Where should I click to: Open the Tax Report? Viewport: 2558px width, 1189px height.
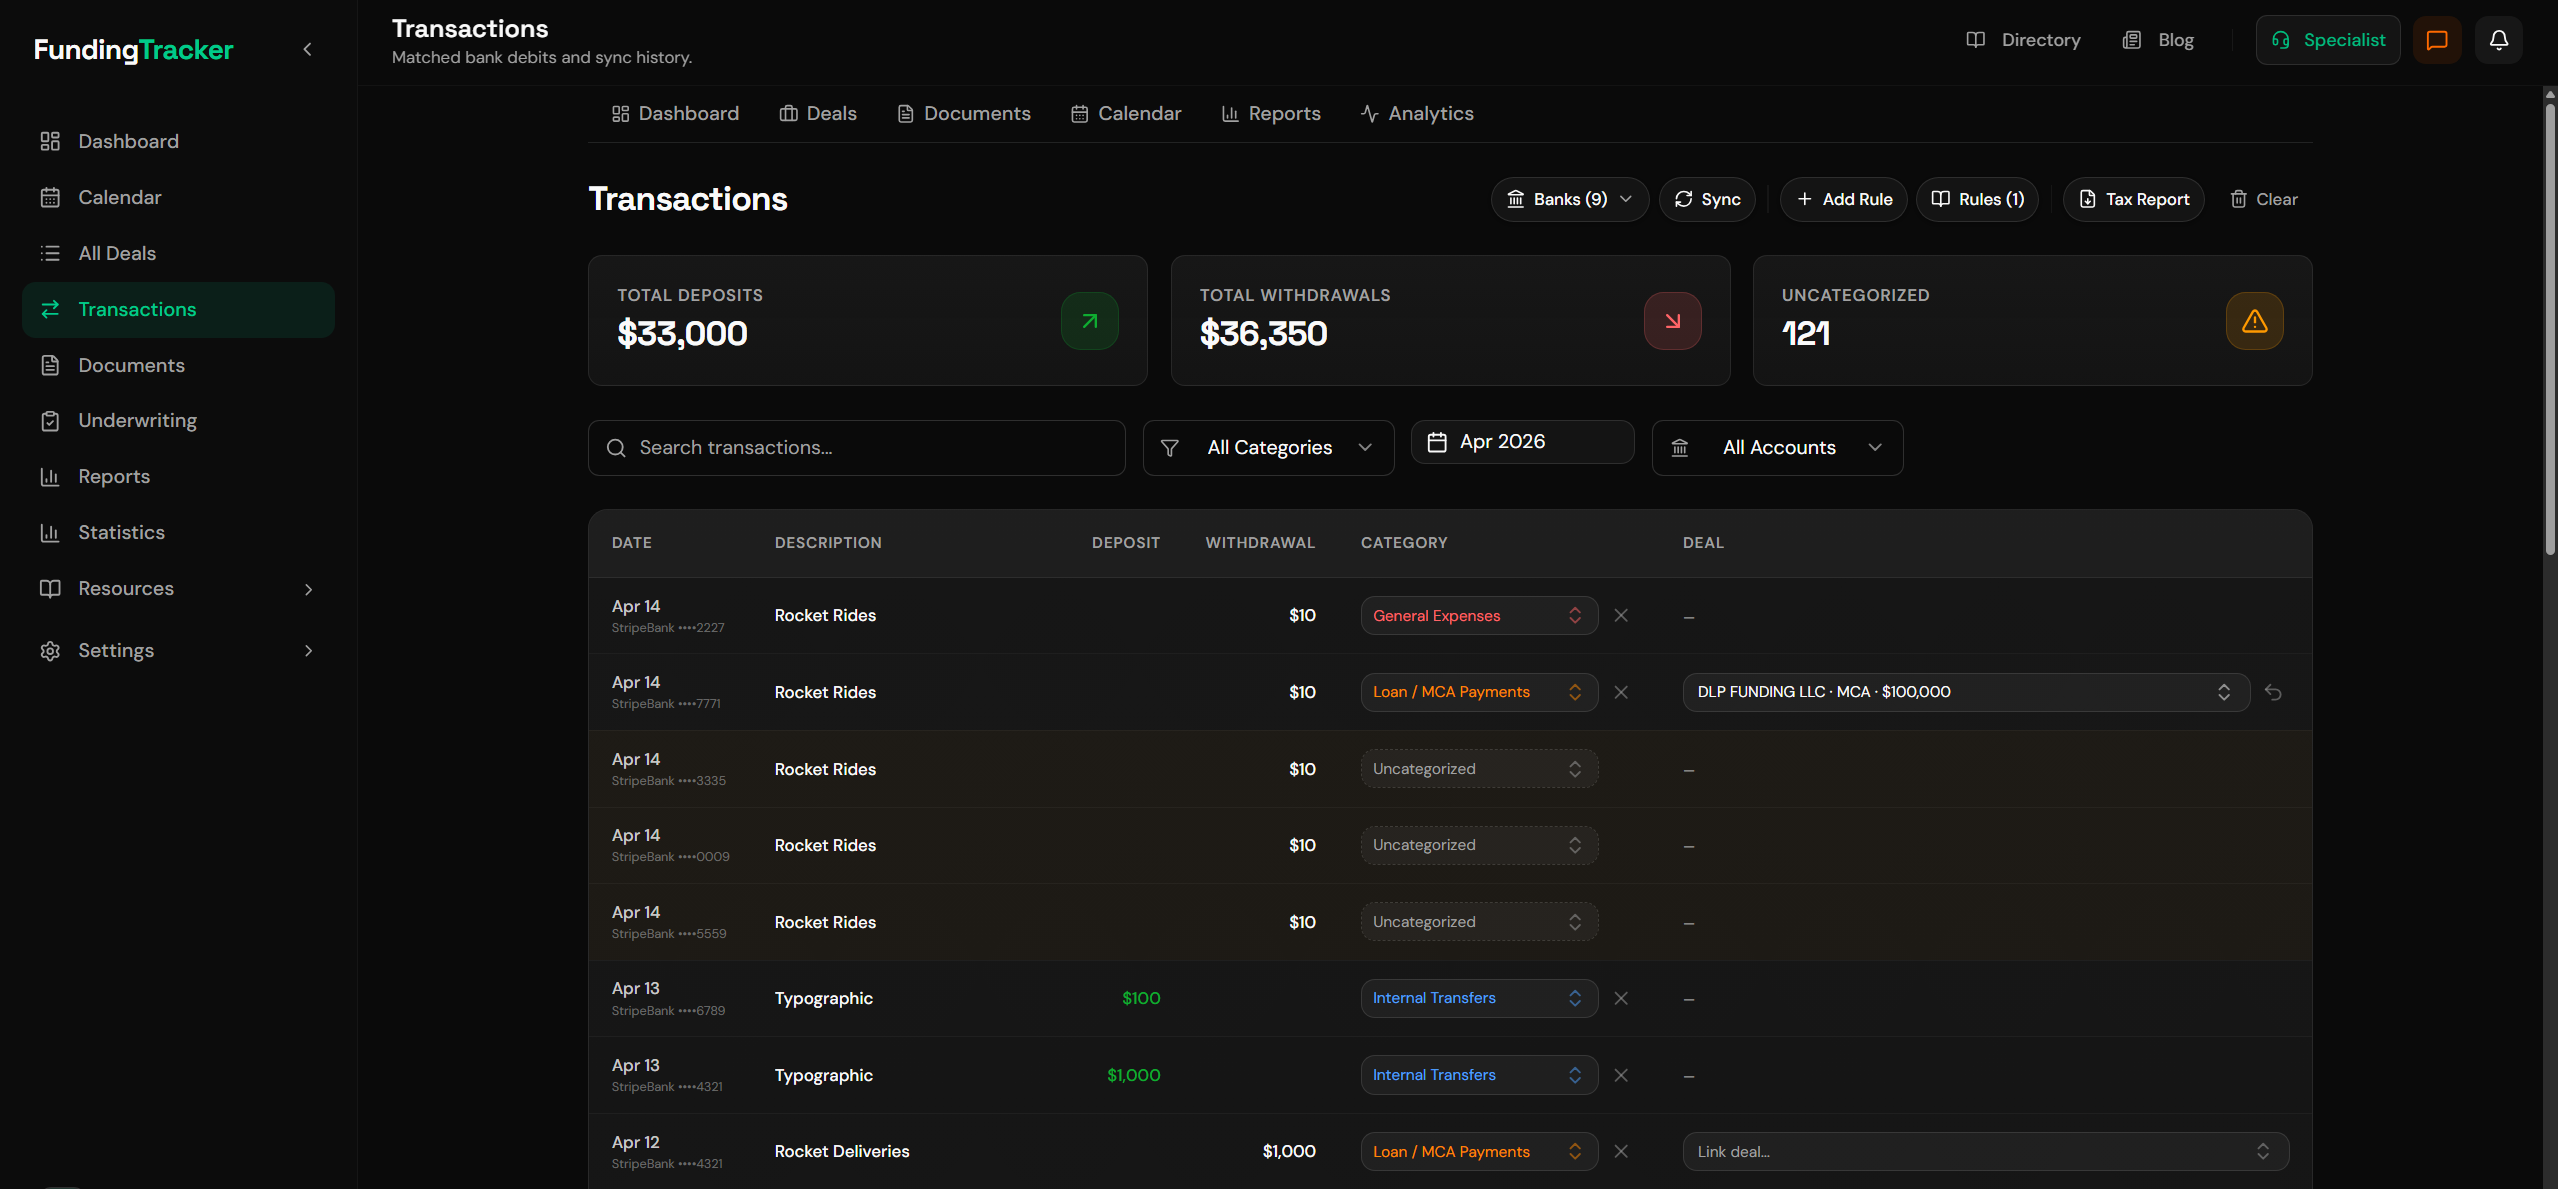pyautogui.click(x=2133, y=199)
